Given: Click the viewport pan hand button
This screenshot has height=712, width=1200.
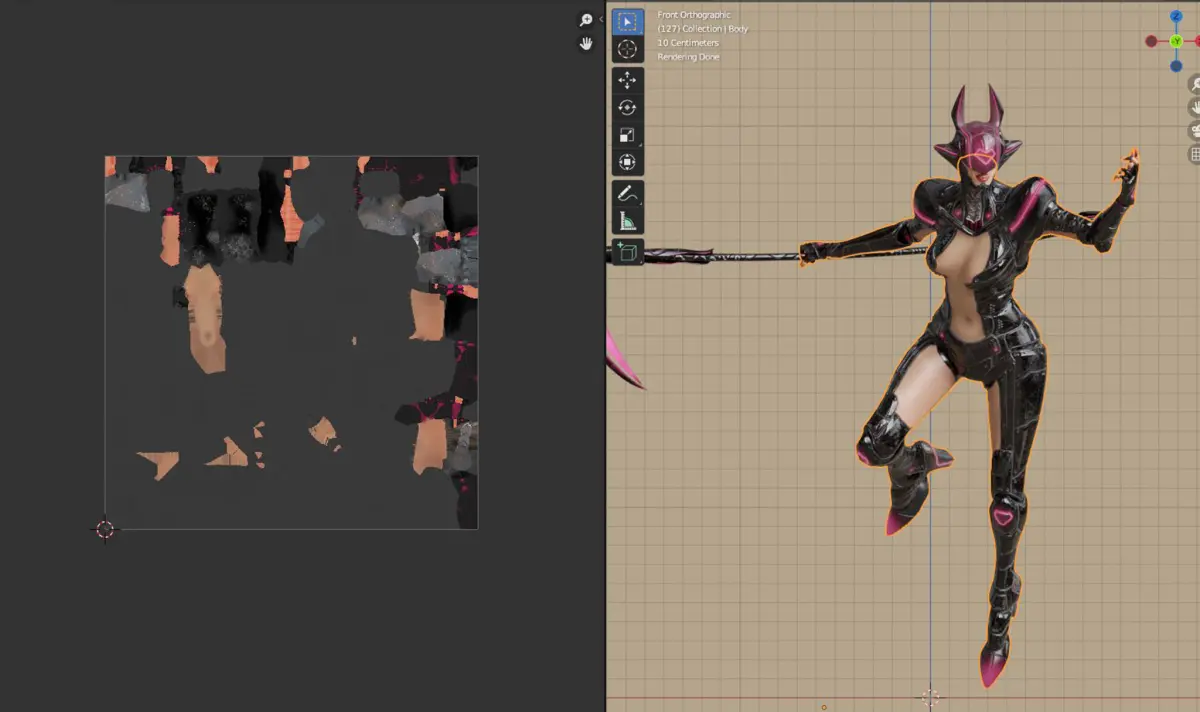Looking at the screenshot, I should (x=1193, y=108).
